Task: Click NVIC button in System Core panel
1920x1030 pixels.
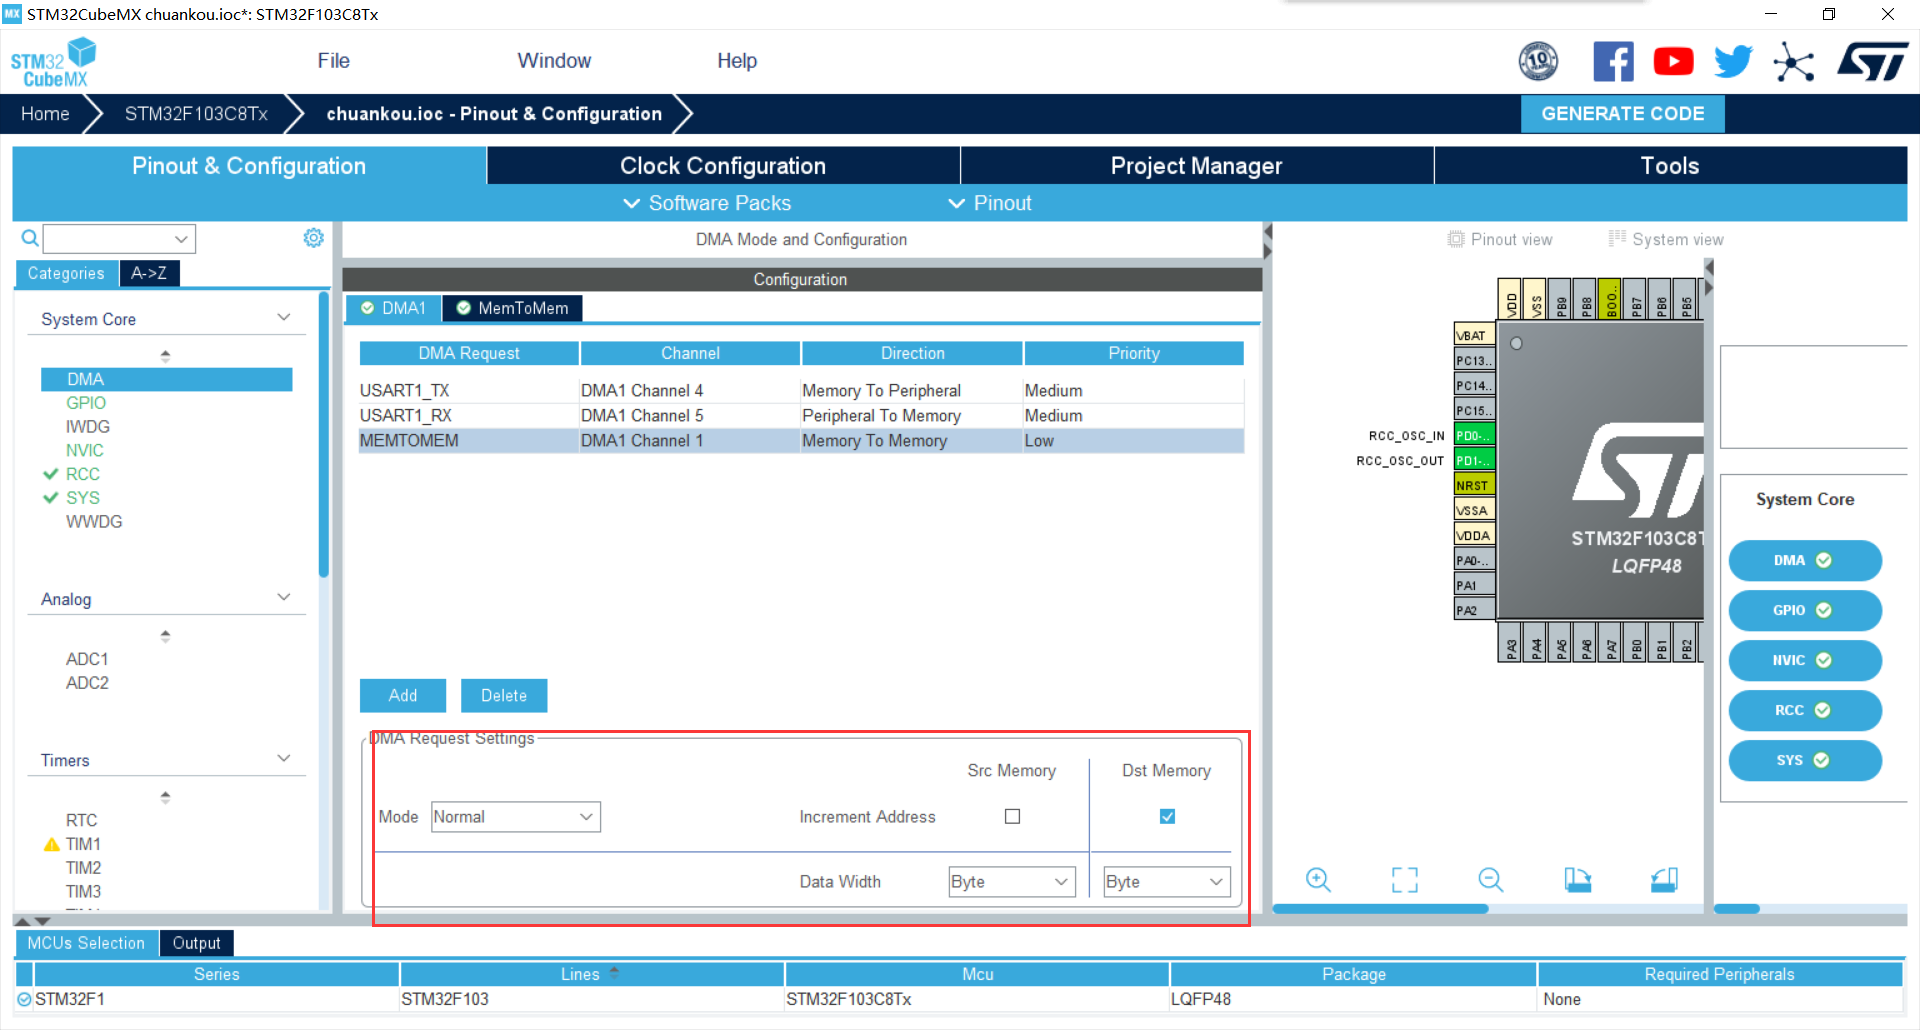Action: click(x=1805, y=660)
